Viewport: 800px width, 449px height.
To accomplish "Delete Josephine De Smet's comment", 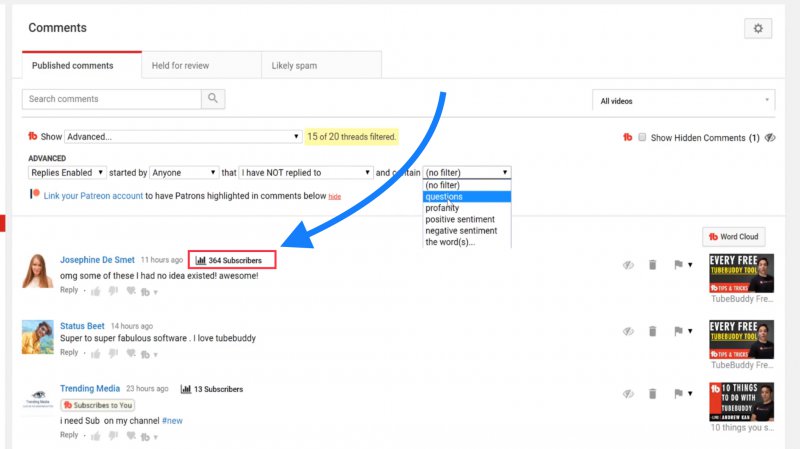I will click(x=652, y=265).
